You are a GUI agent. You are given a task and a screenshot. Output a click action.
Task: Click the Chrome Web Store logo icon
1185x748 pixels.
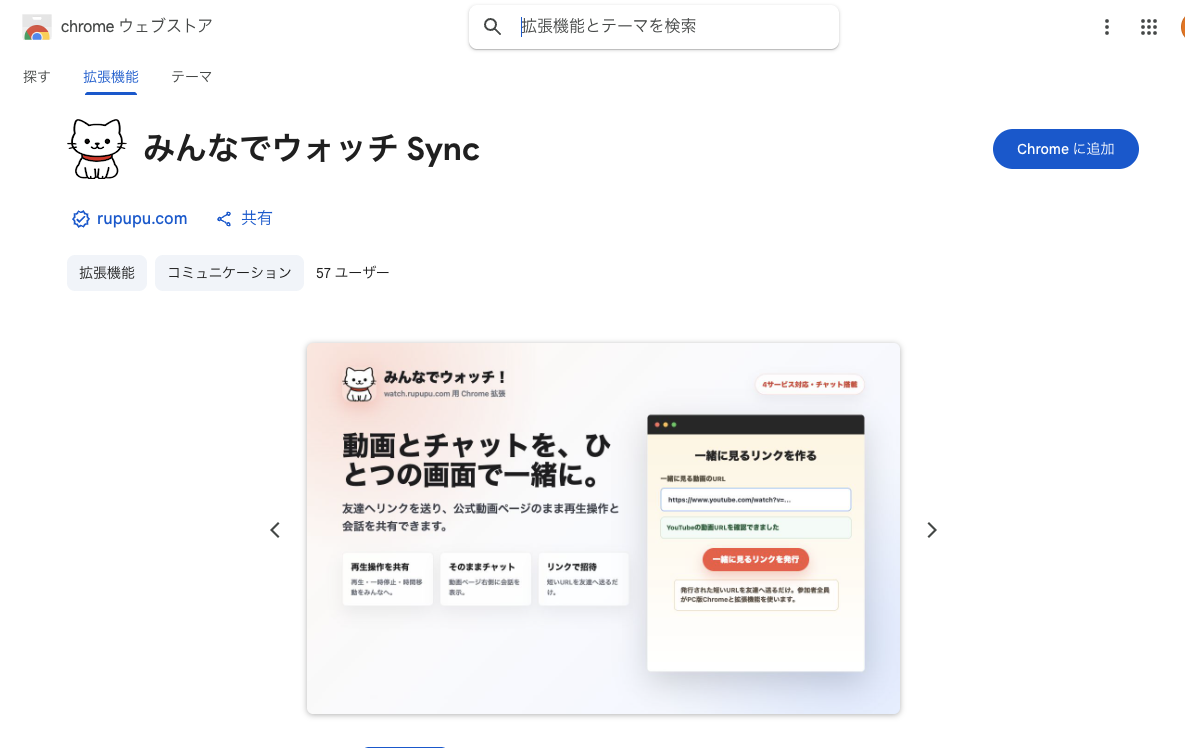36,27
